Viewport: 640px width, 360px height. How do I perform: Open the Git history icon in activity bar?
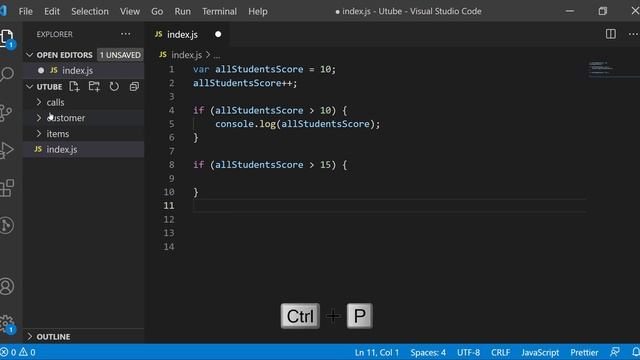(x=7, y=225)
